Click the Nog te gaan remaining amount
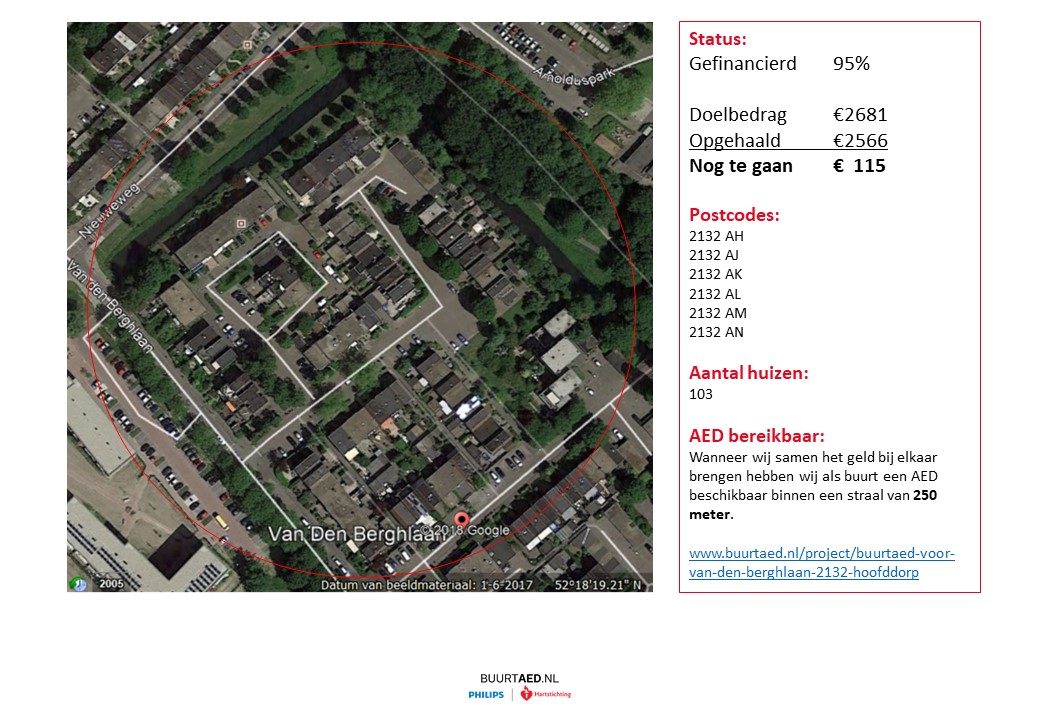 point(859,166)
